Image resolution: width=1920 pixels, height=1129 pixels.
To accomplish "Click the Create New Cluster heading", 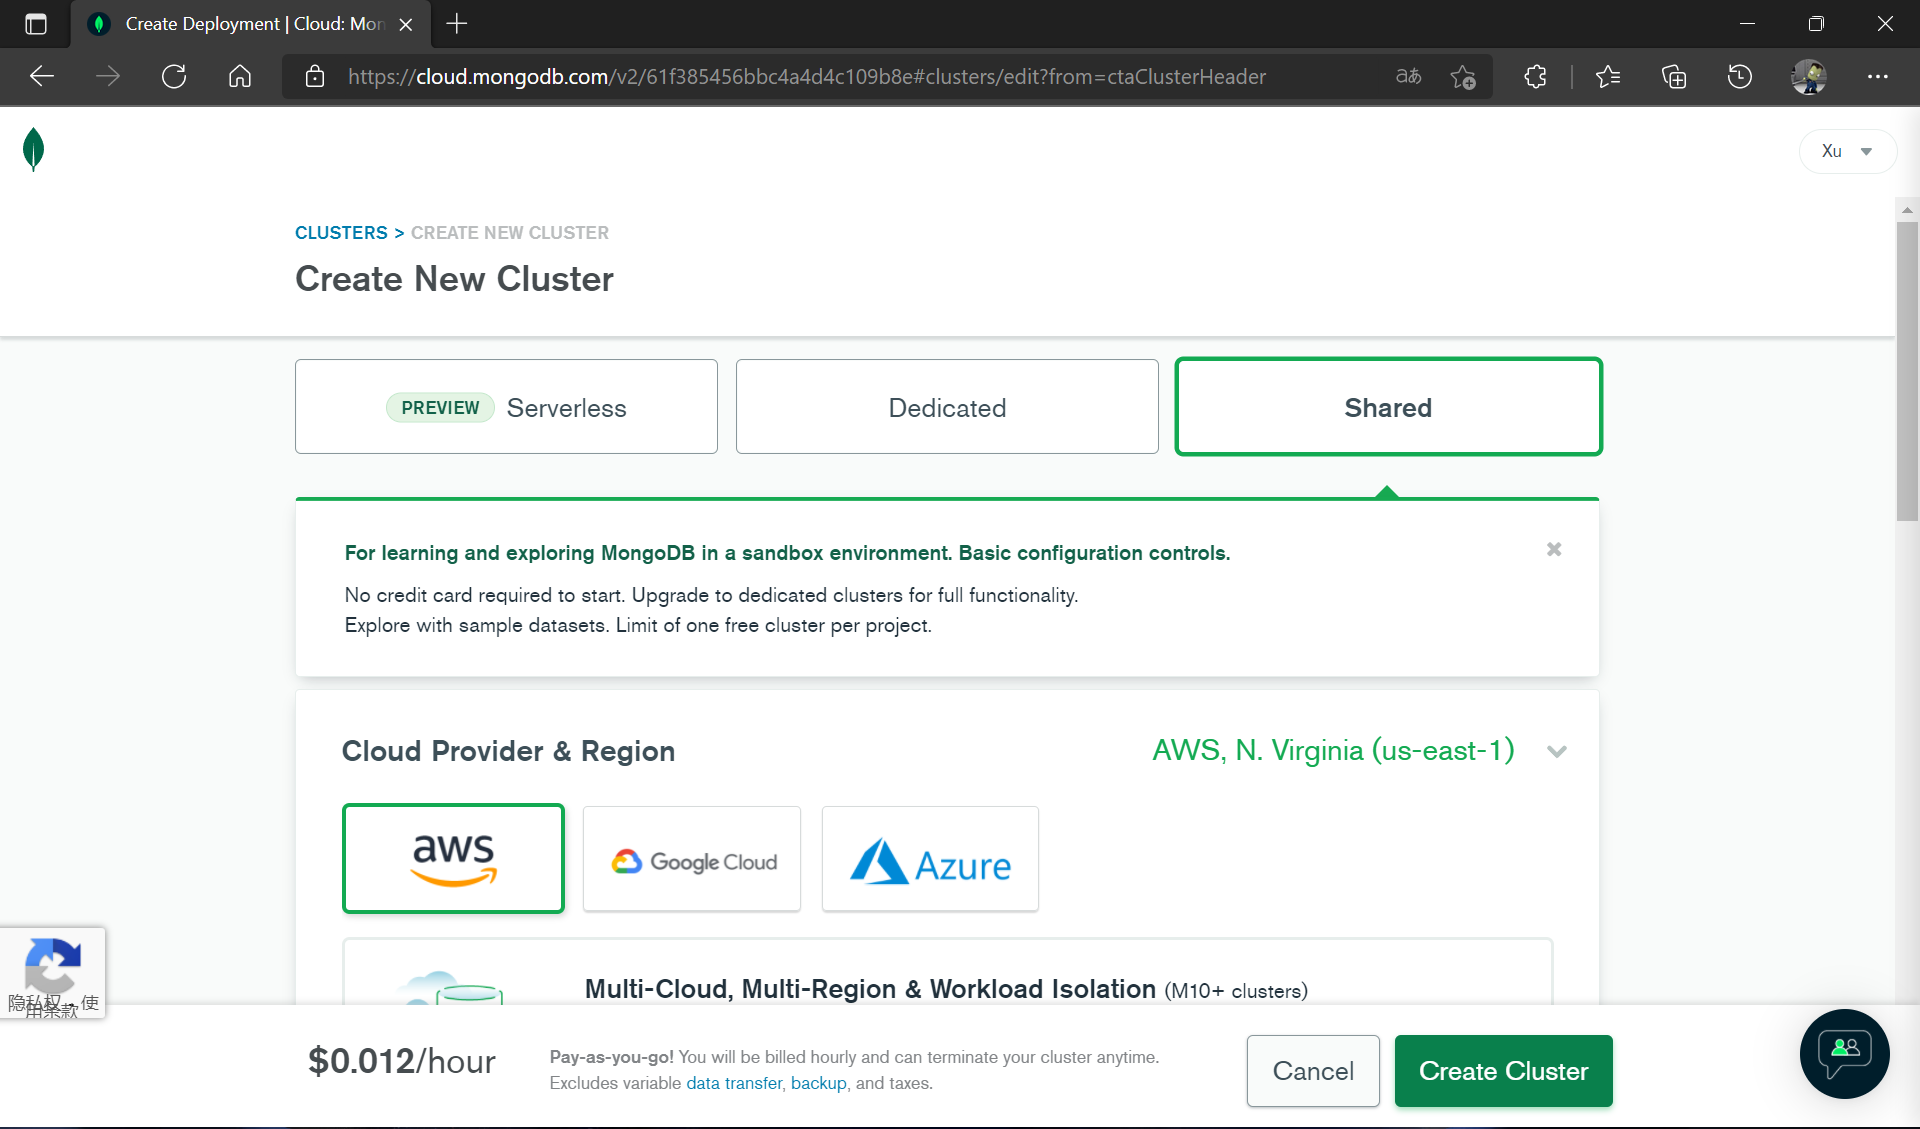I will click(454, 279).
